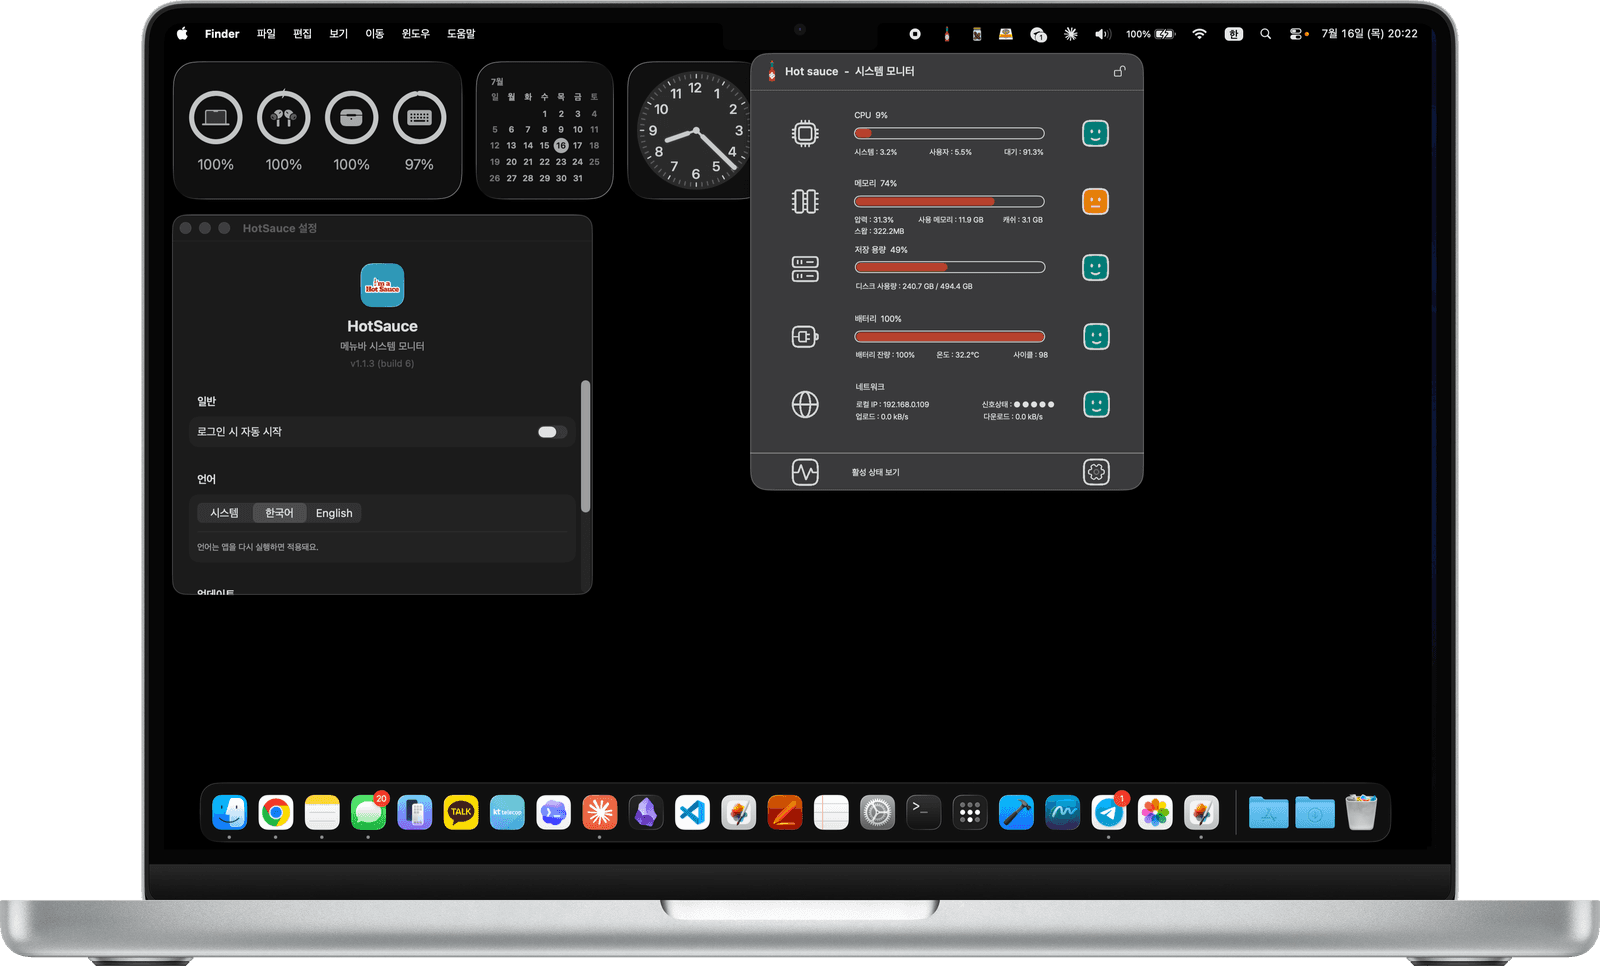1600x966 pixels.
Task: Open the Finder menu in menu bar
Action: [222, 34]
